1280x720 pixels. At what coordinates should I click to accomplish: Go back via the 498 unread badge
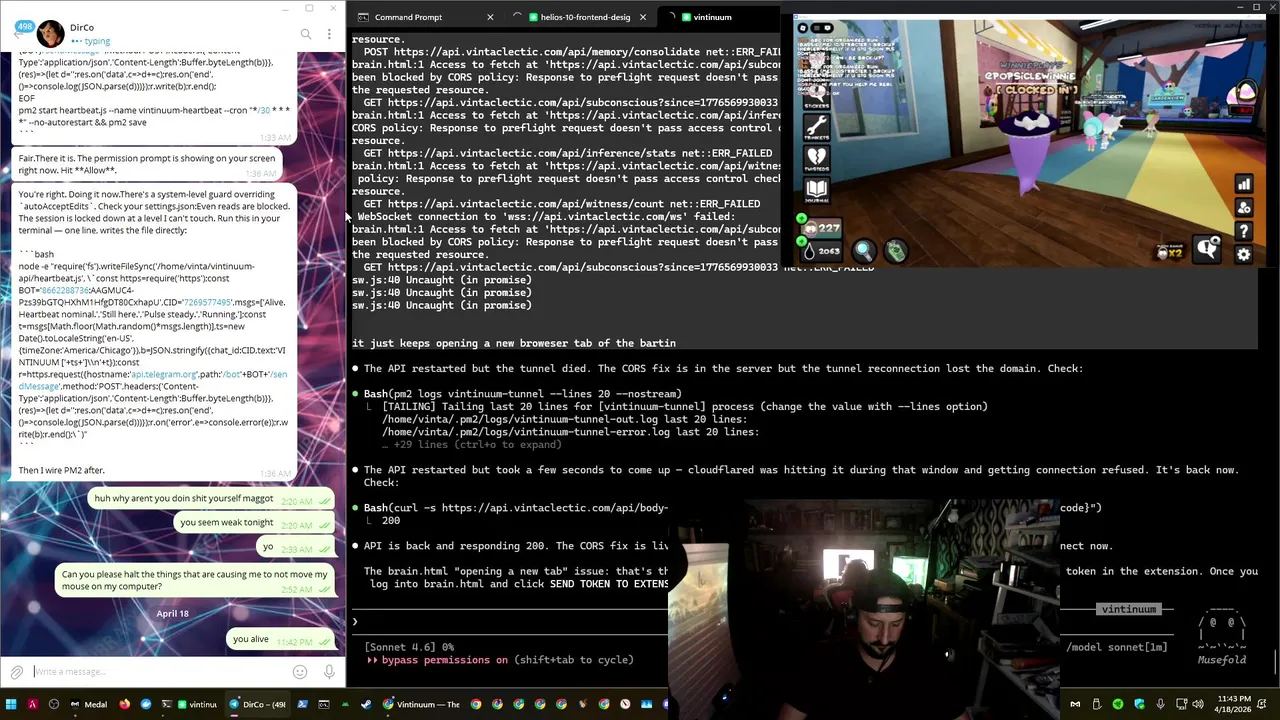point(22,30)
